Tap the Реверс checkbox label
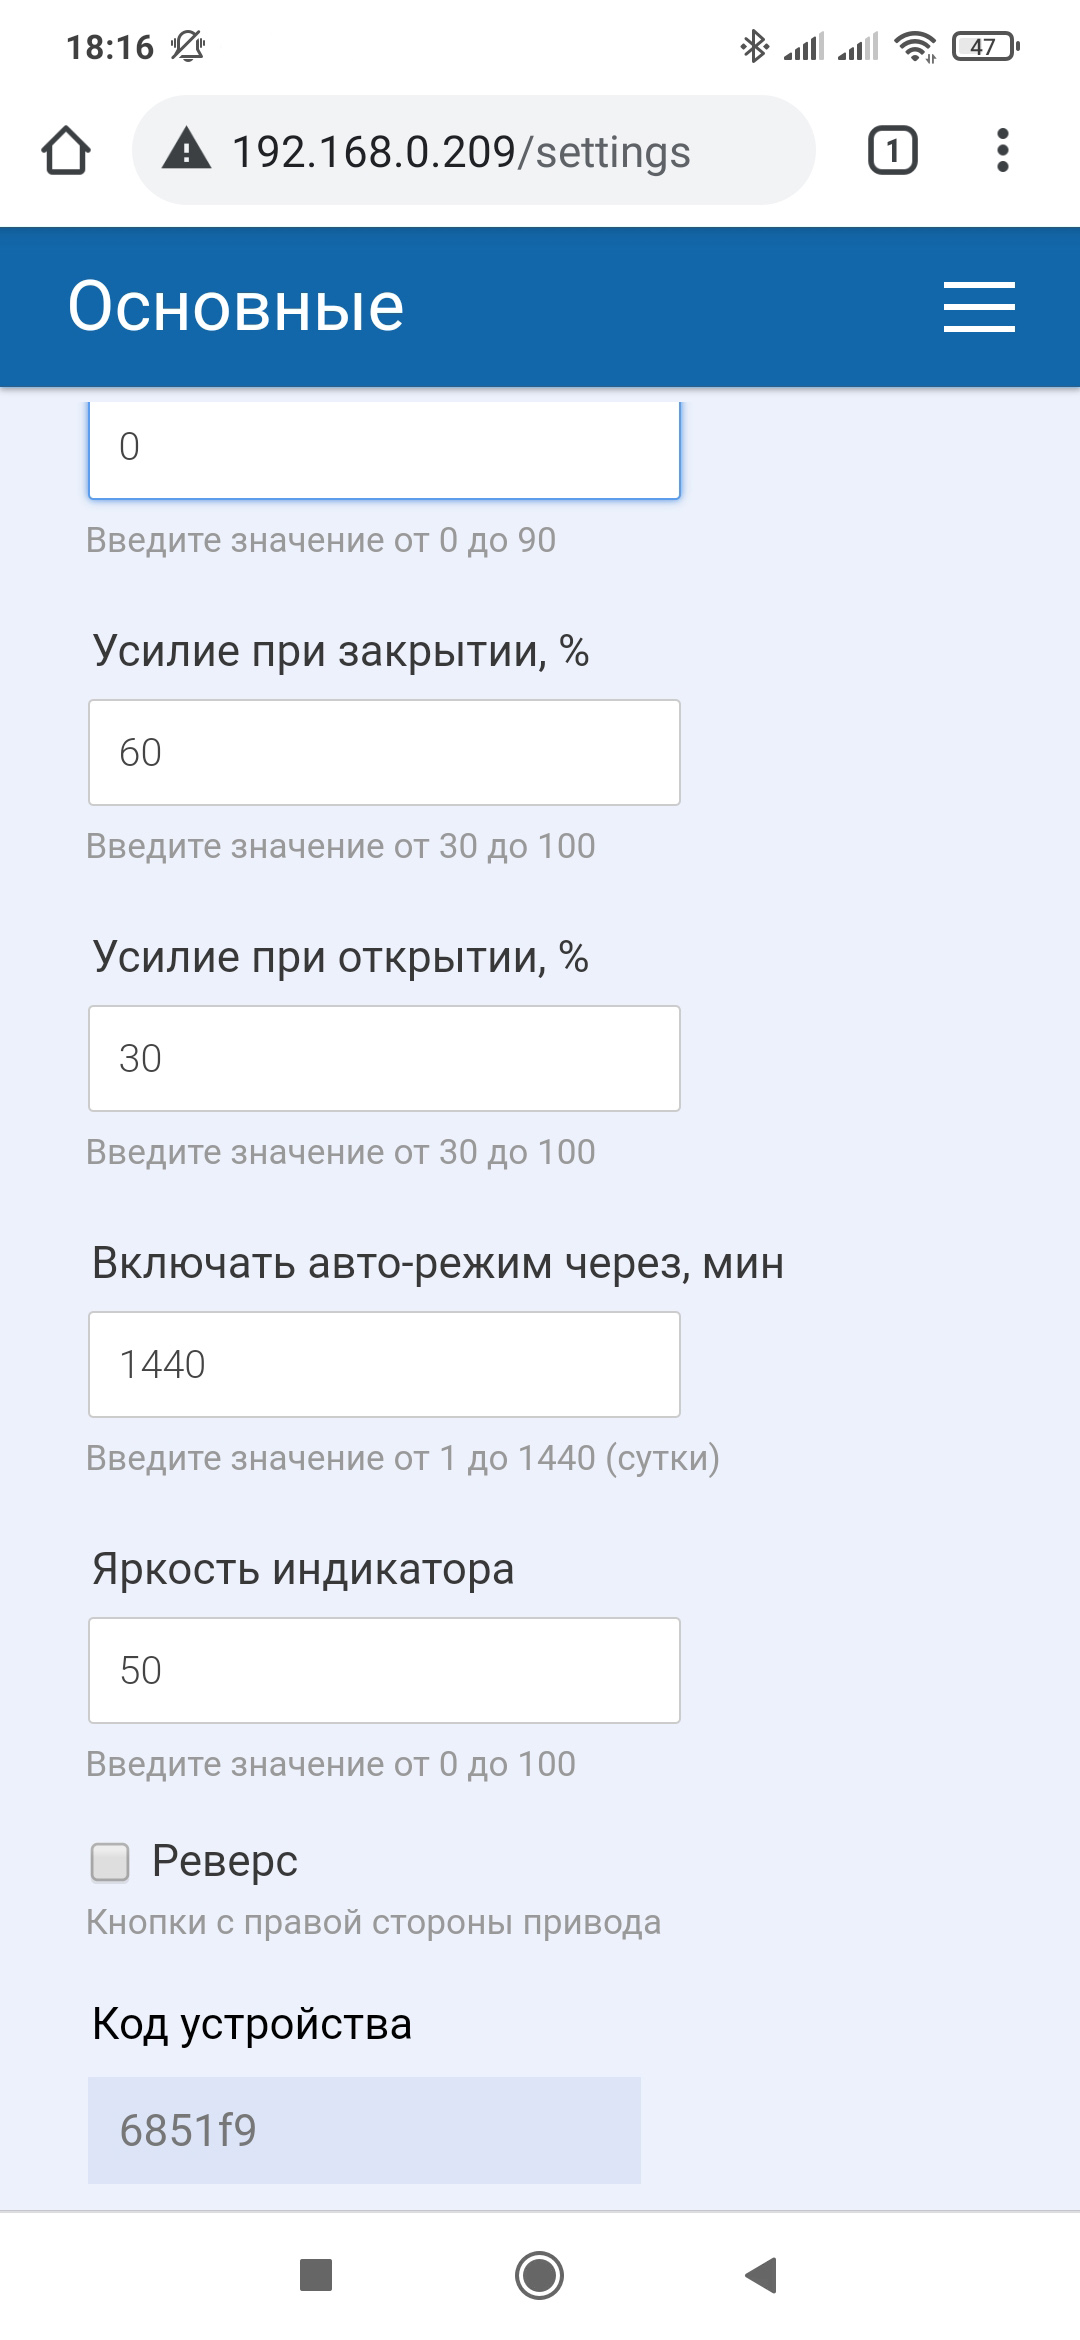The image size is (1080, 2340). pos(225,1861)
